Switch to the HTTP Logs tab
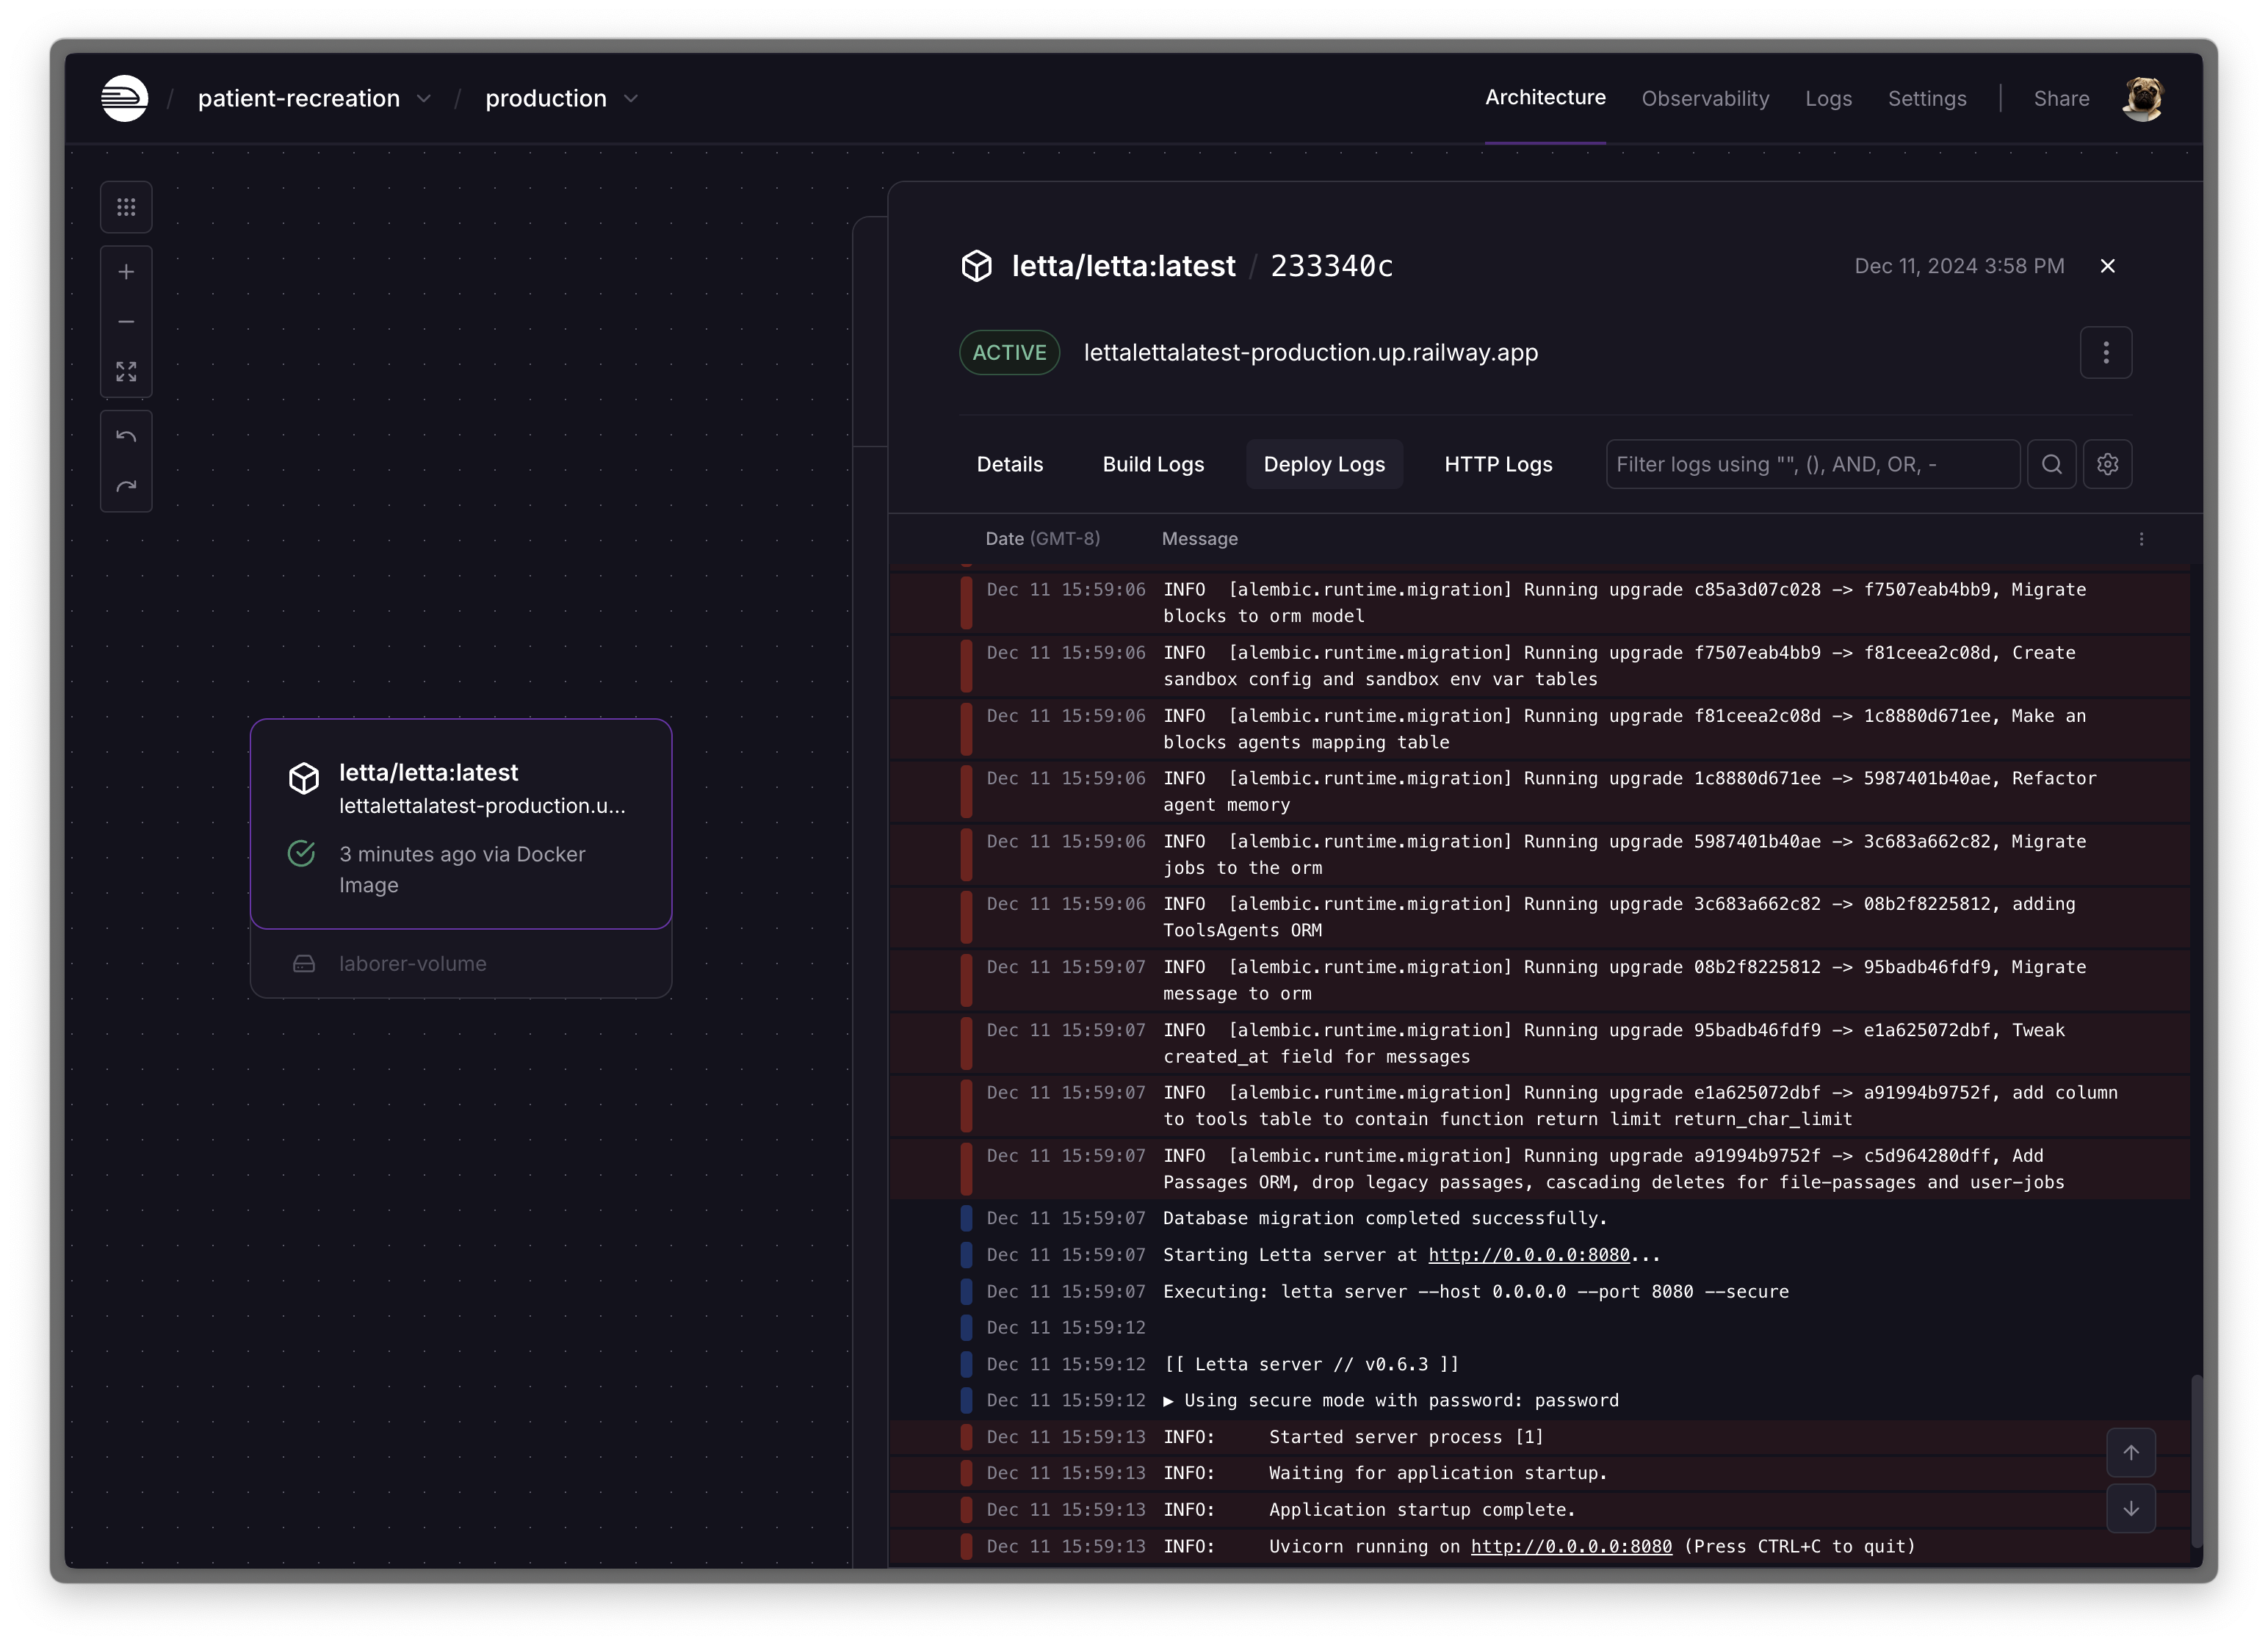This screenshot has width=2268, height=1645. coord(1497,464)
